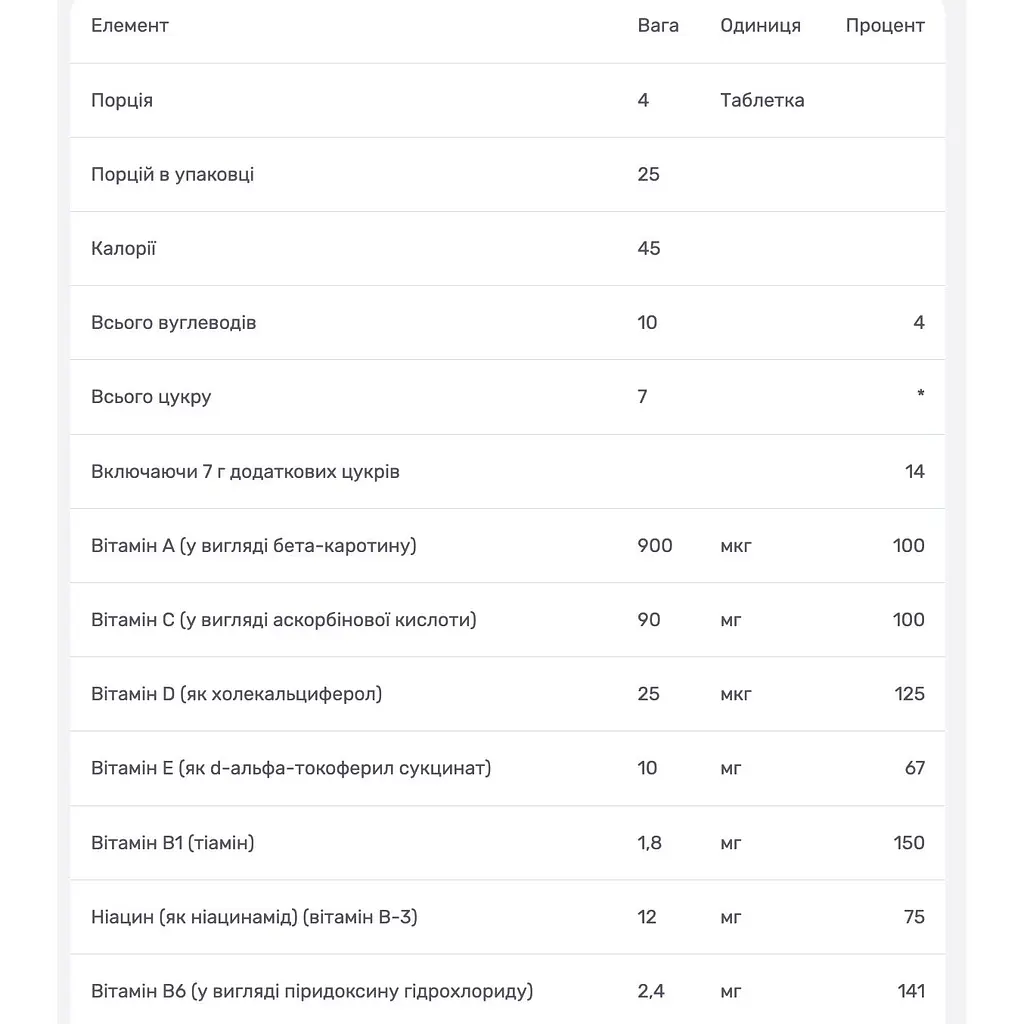Click the Калорії row label
The image size is (1024, 1024).
tap(123, 248)
